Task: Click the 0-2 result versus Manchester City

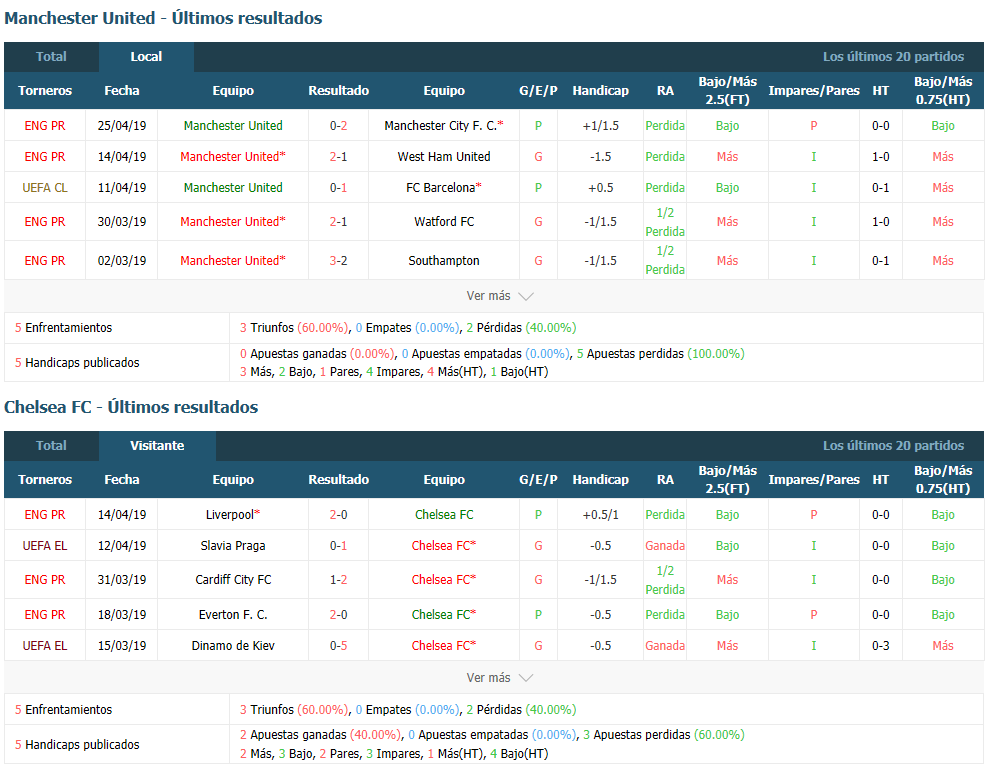Action: pyautogui.click(x=338, y=125)
